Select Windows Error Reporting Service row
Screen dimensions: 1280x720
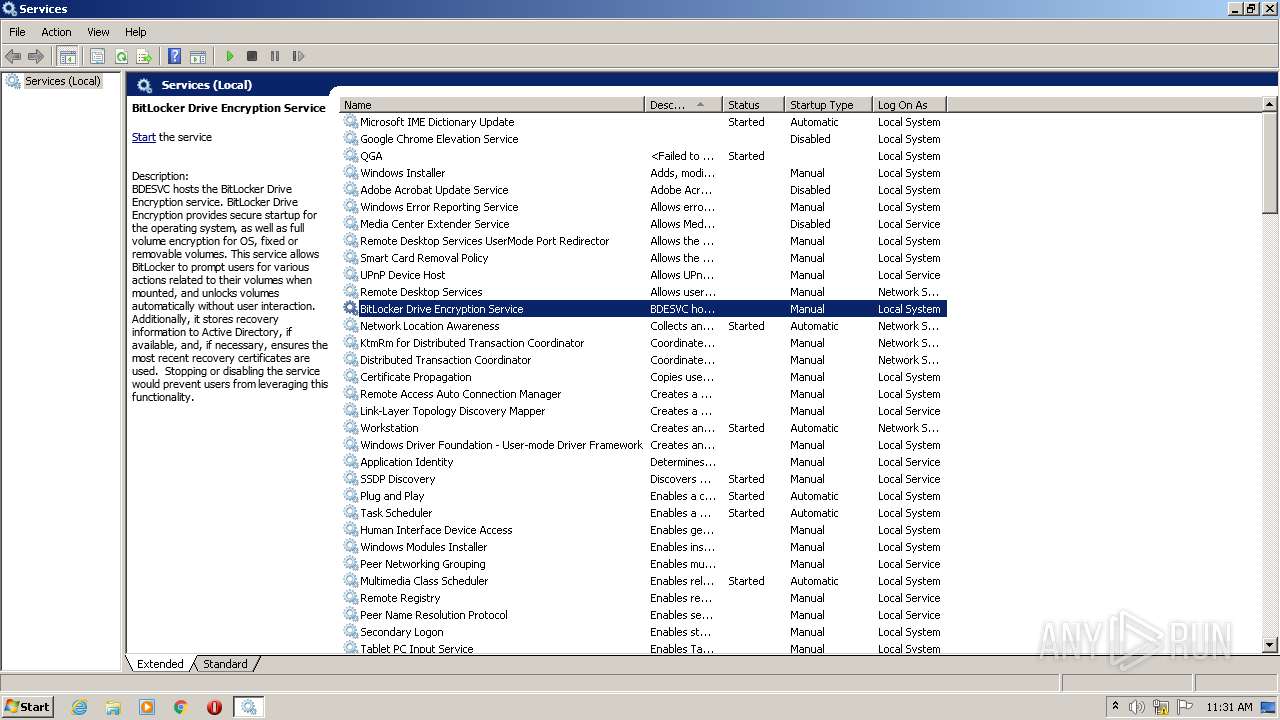(x=643, y=207)
